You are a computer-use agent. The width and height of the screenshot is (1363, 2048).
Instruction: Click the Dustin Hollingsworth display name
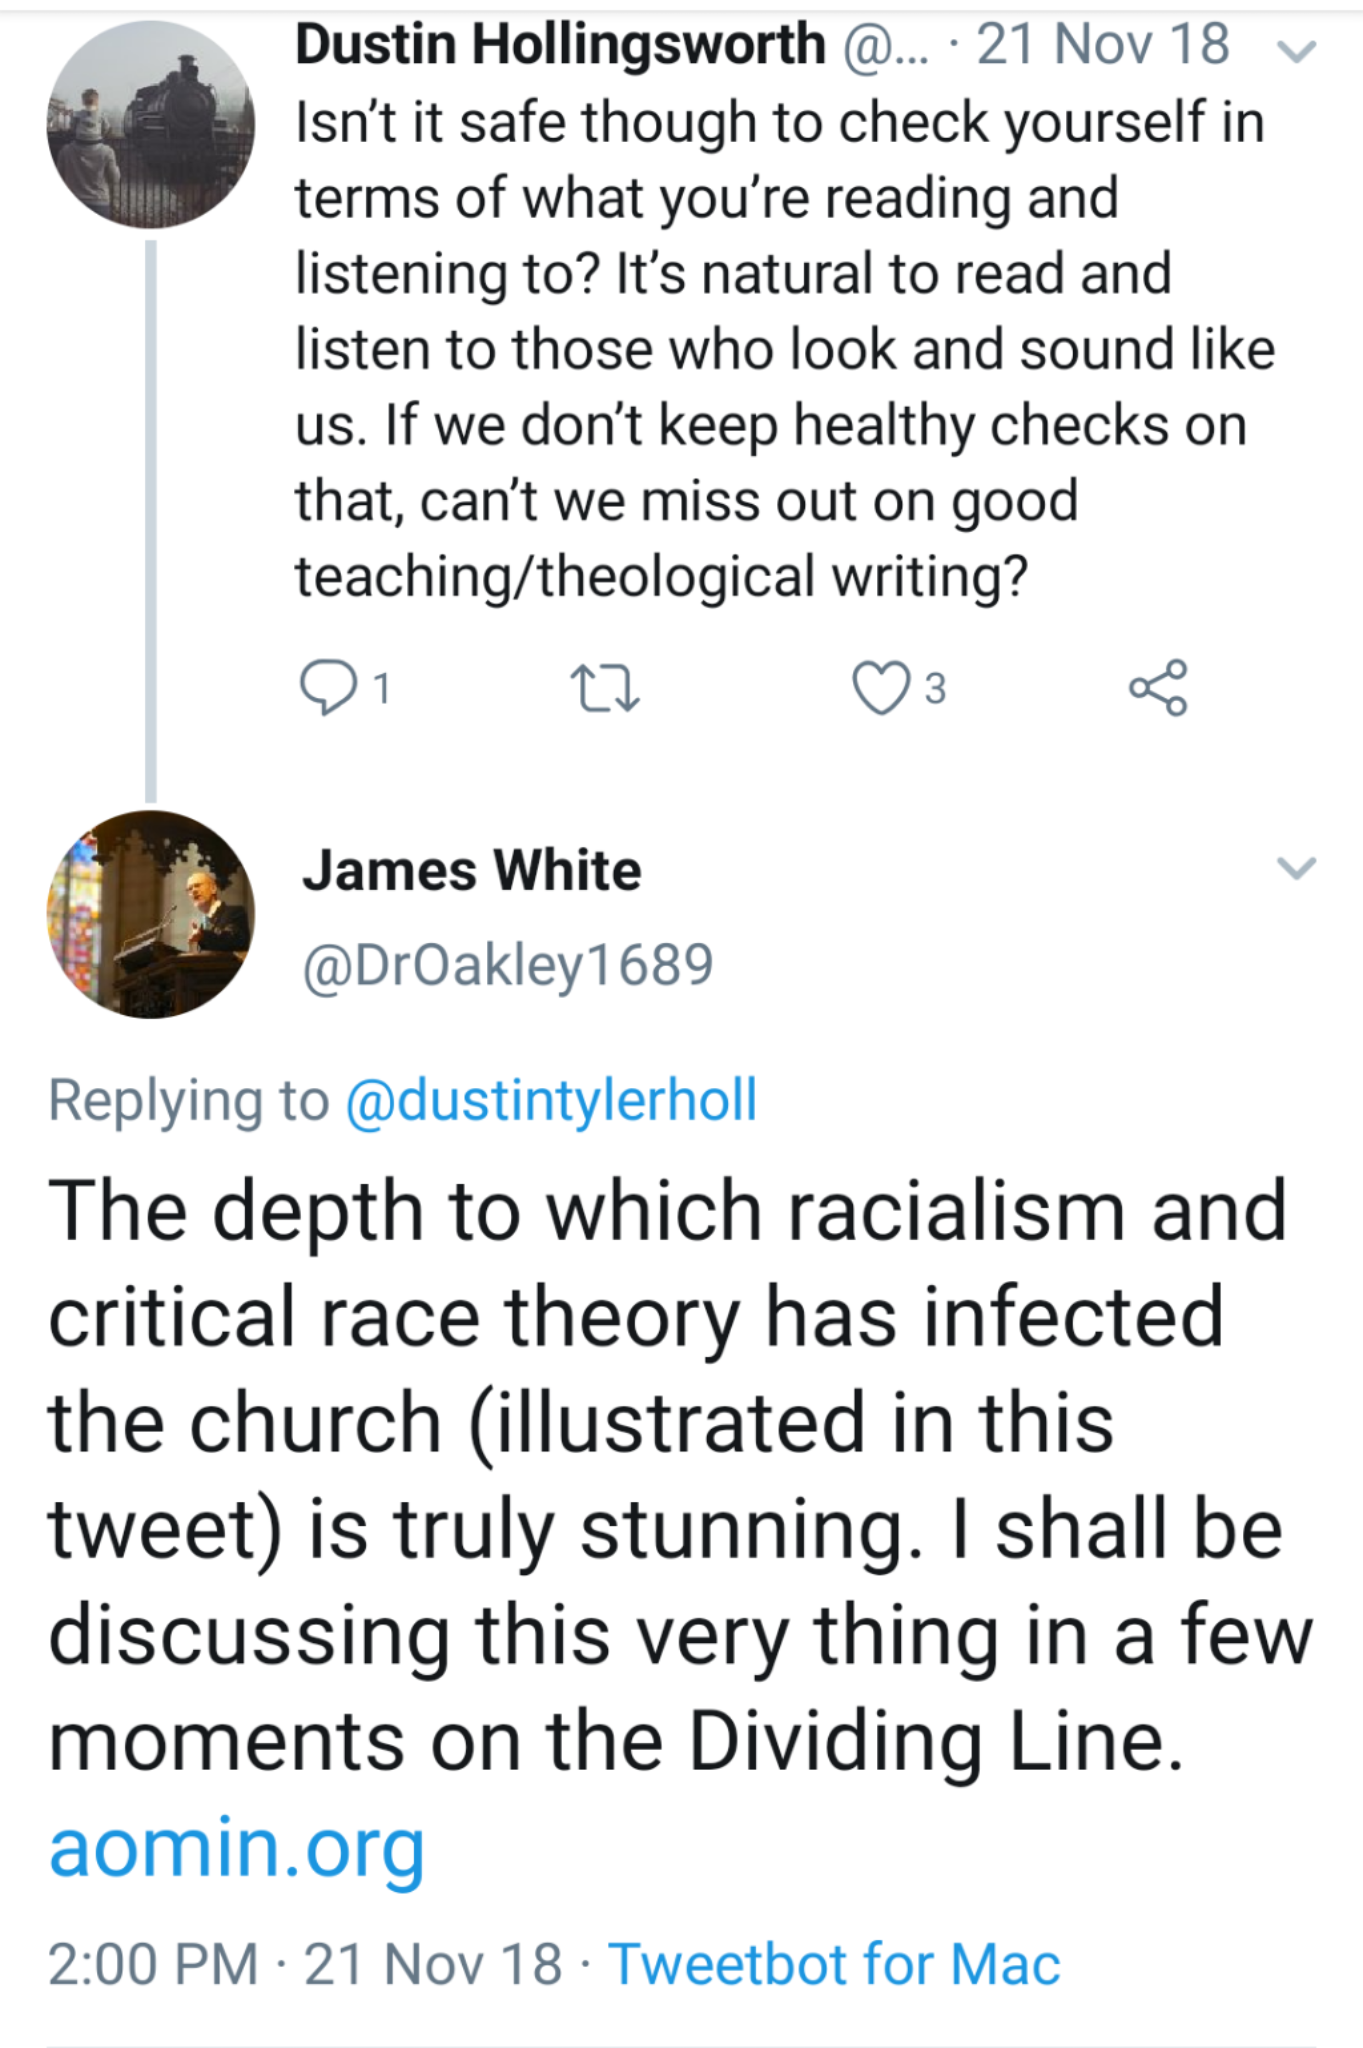pyautogui.click(x=560, y=45)
